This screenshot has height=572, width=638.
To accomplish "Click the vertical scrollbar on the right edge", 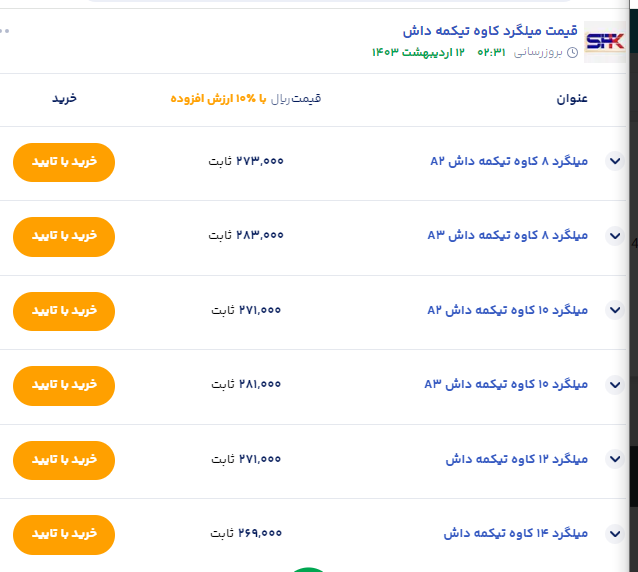I will 633,300.
